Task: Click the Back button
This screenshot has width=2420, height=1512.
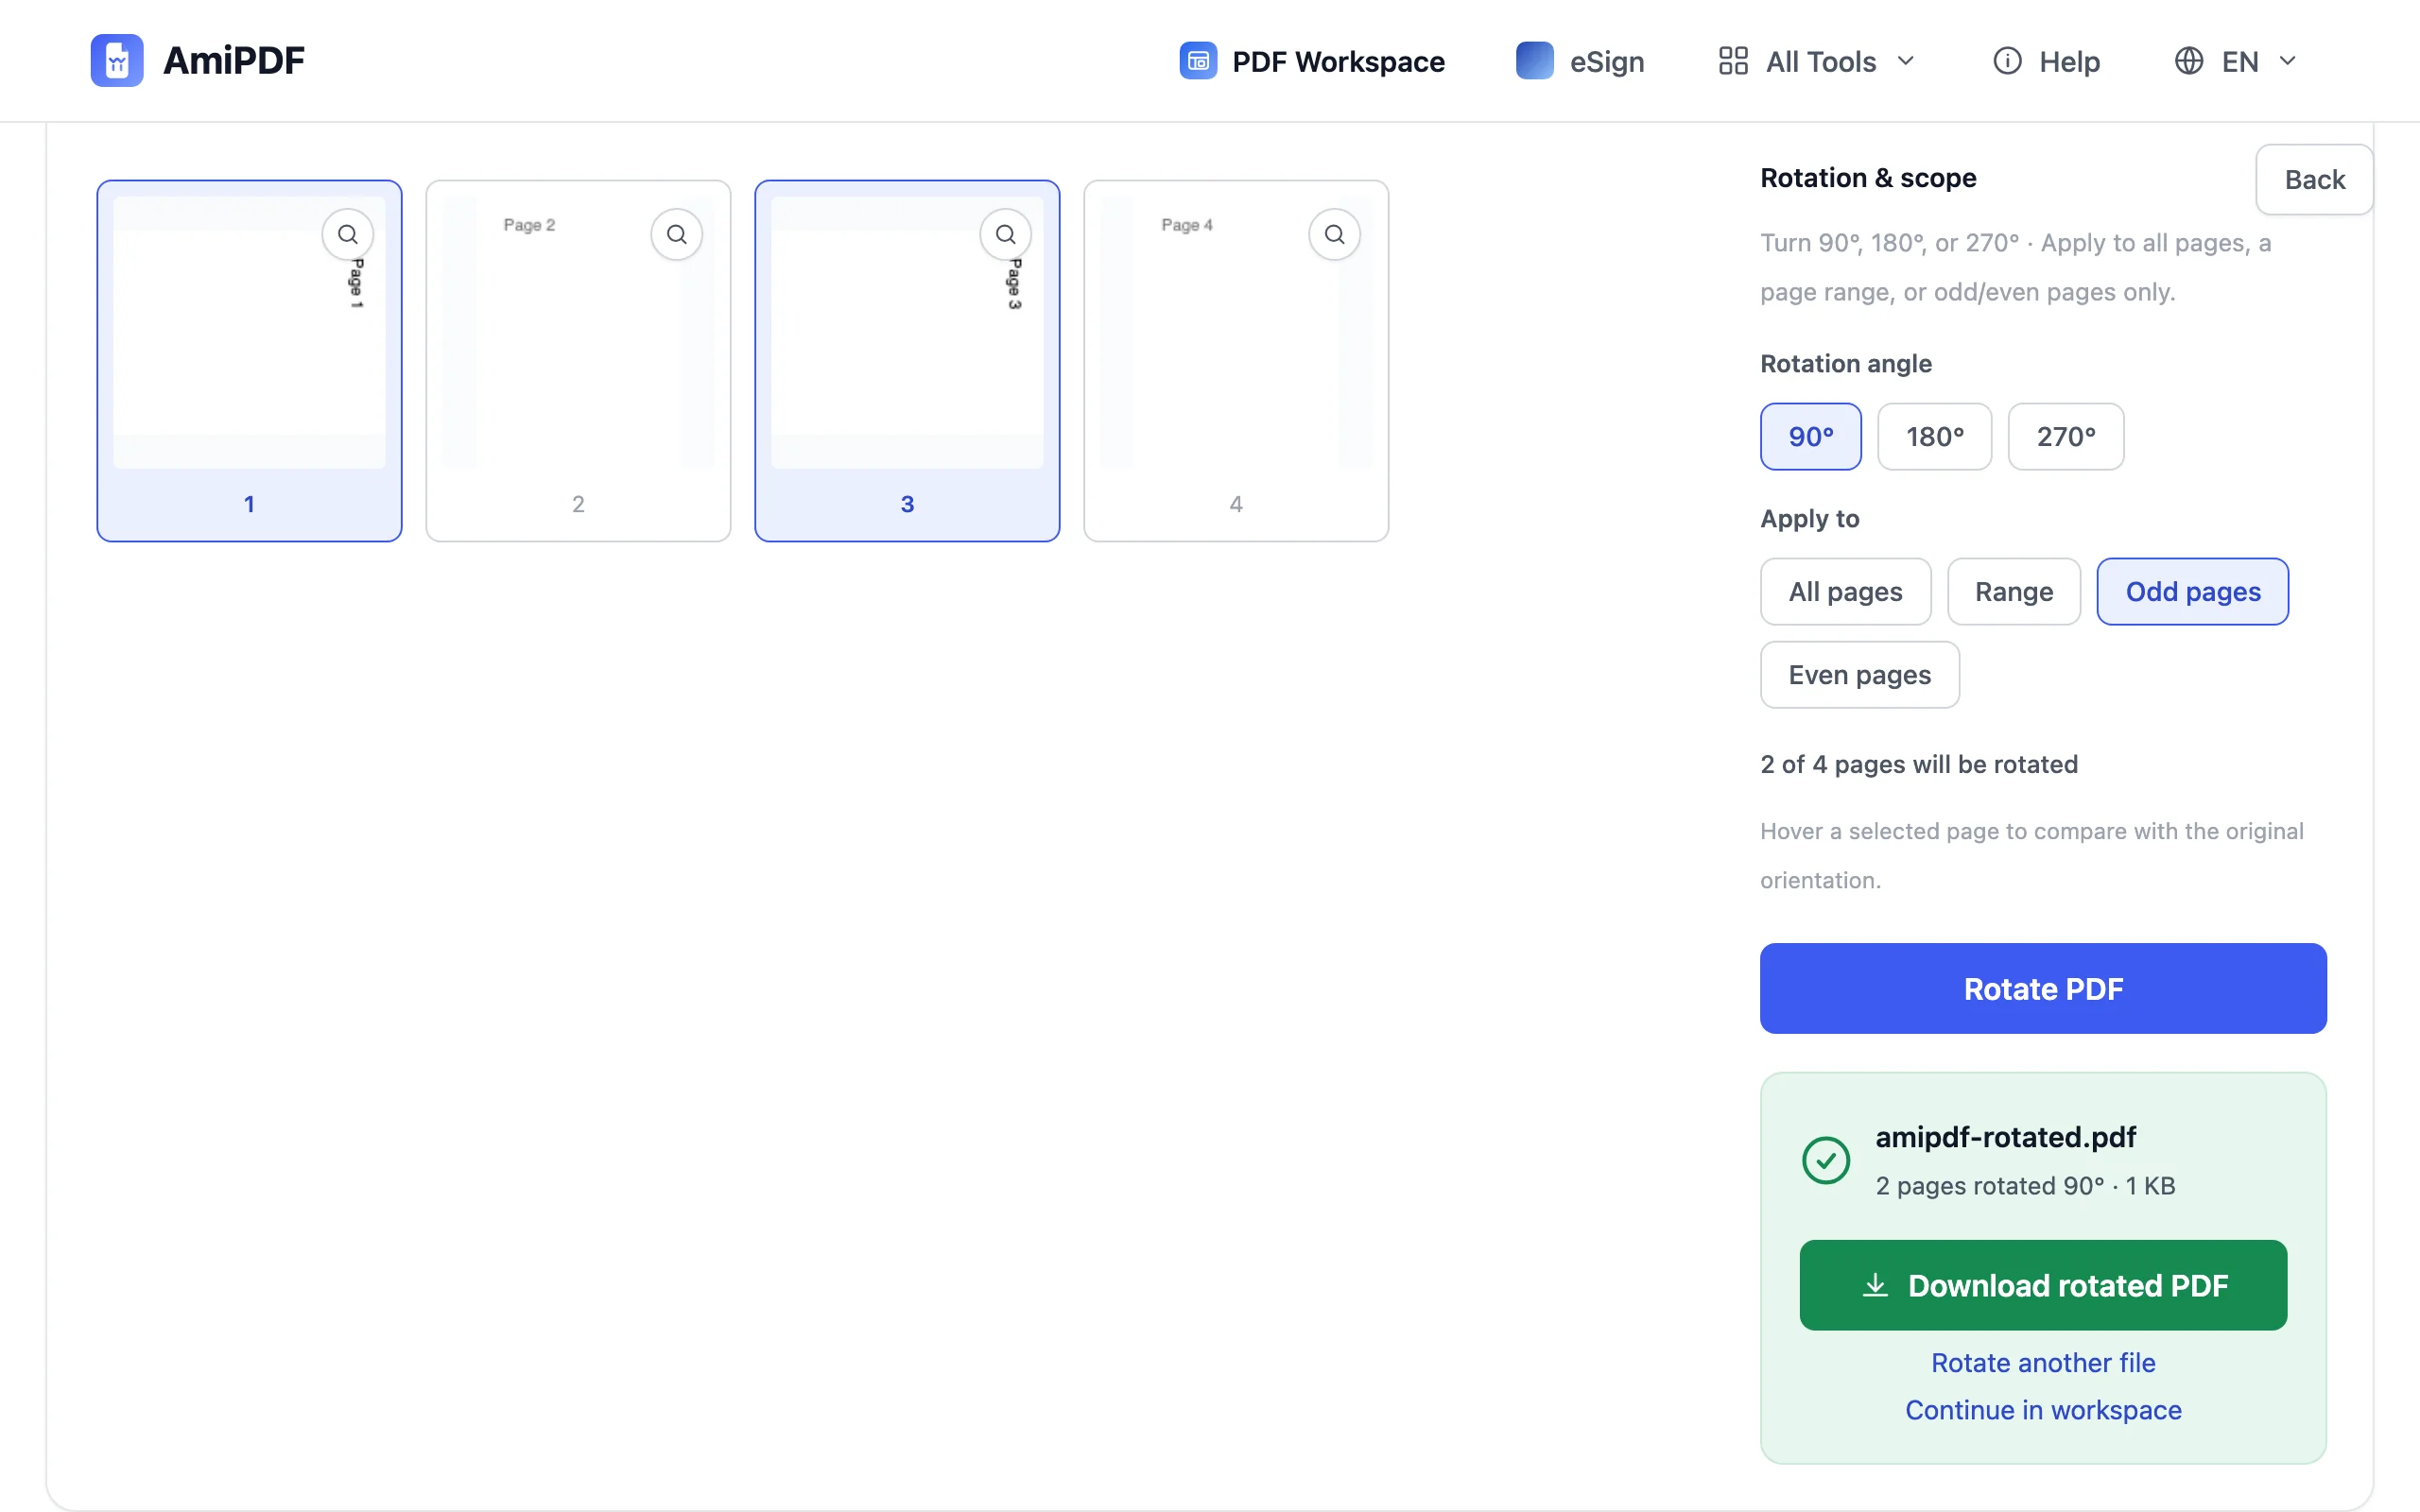Action: coord(2314,180)
